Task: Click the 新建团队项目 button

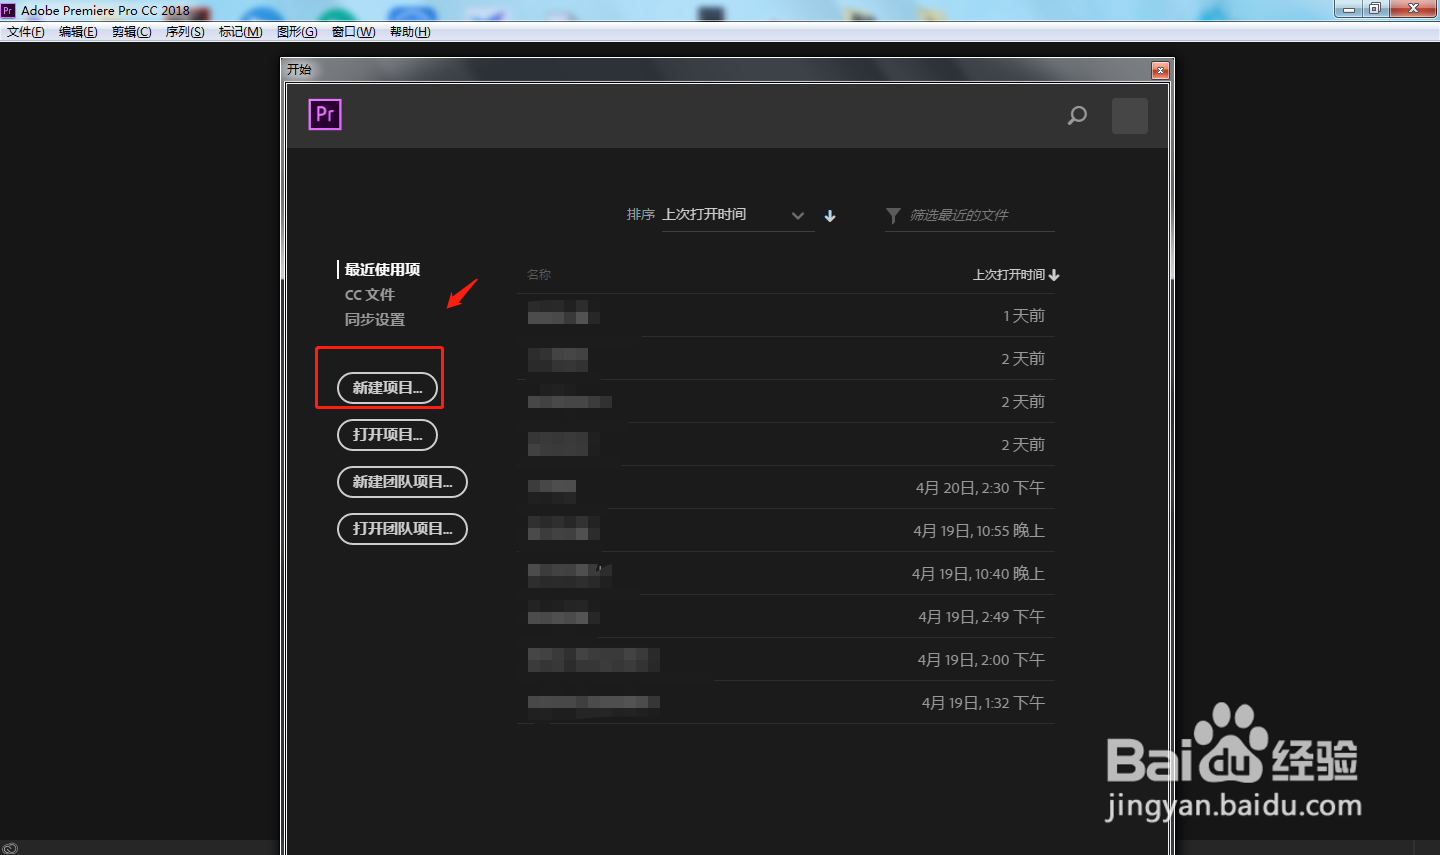Action: pos(402,482)
